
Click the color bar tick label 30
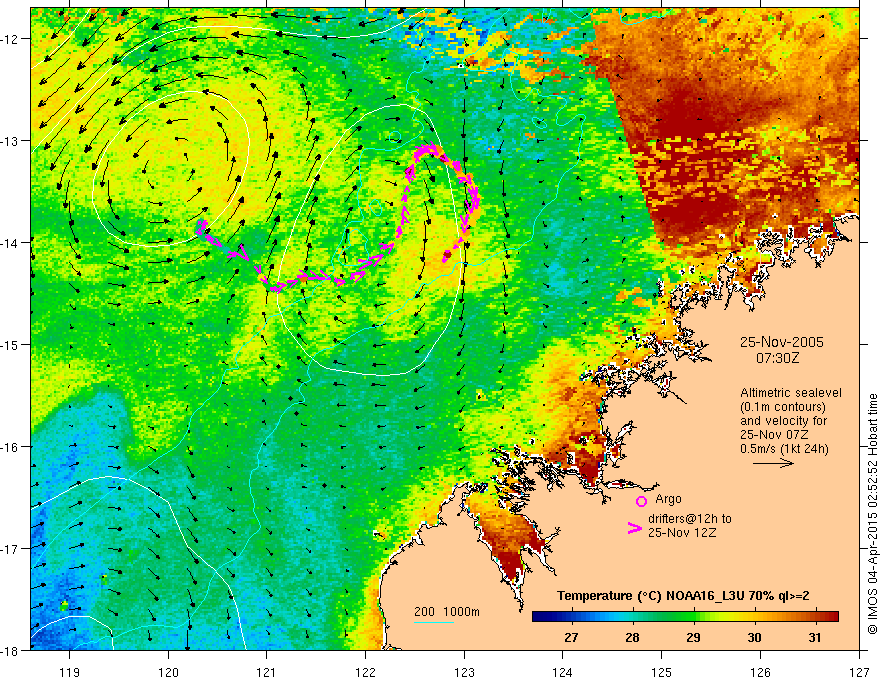click(x=754, y=637)
